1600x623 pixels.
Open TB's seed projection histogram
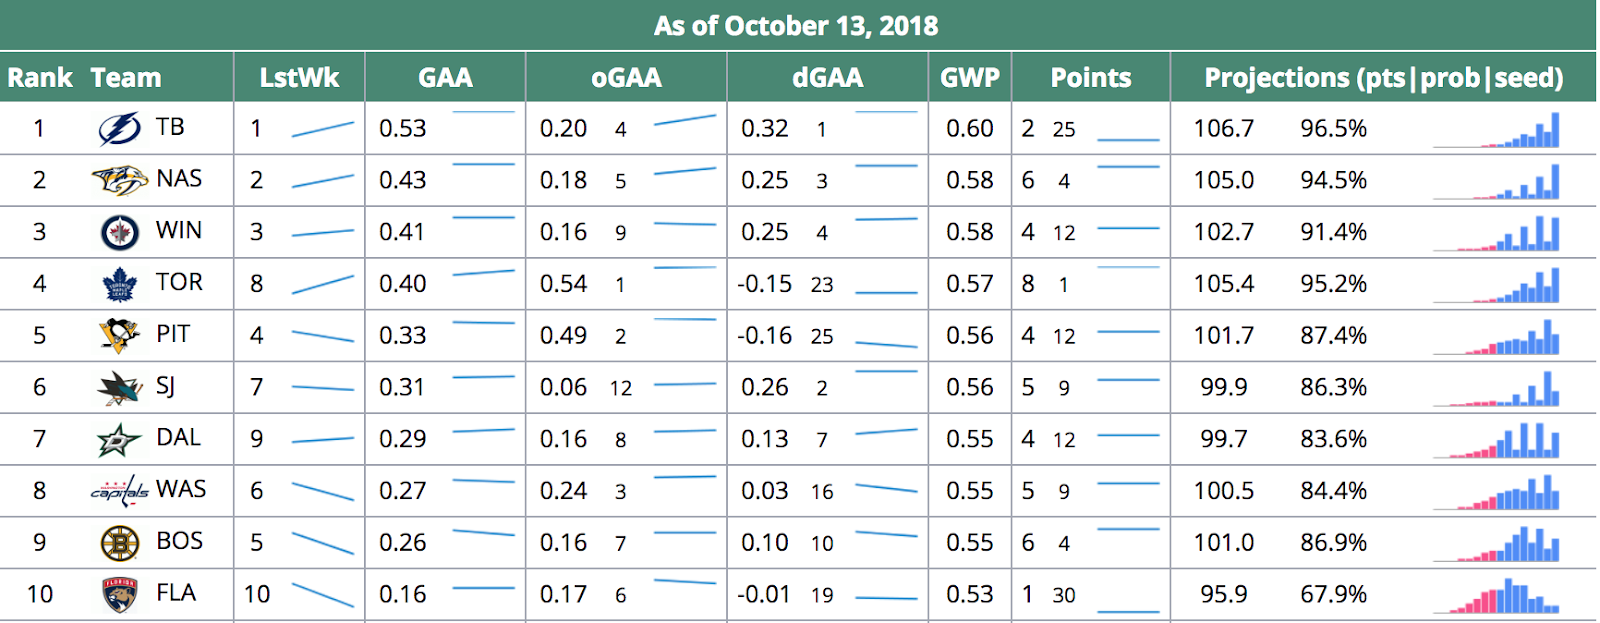(1496, 130)
